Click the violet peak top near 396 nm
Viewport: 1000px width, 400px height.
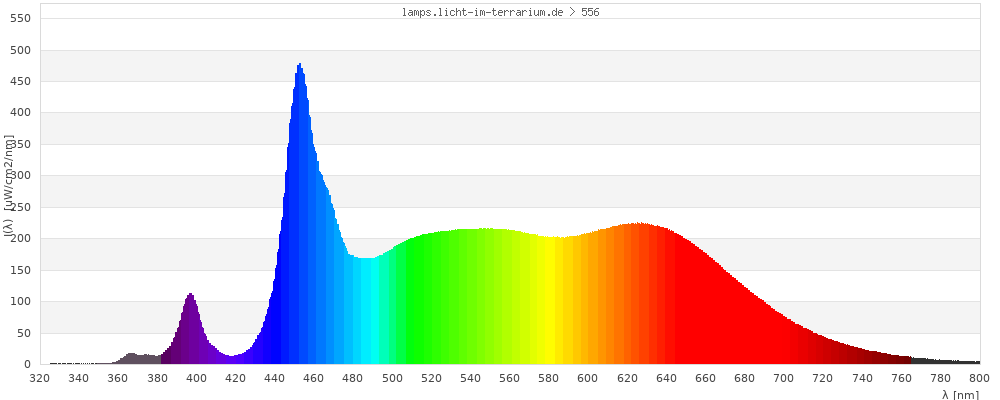point(190,297)
